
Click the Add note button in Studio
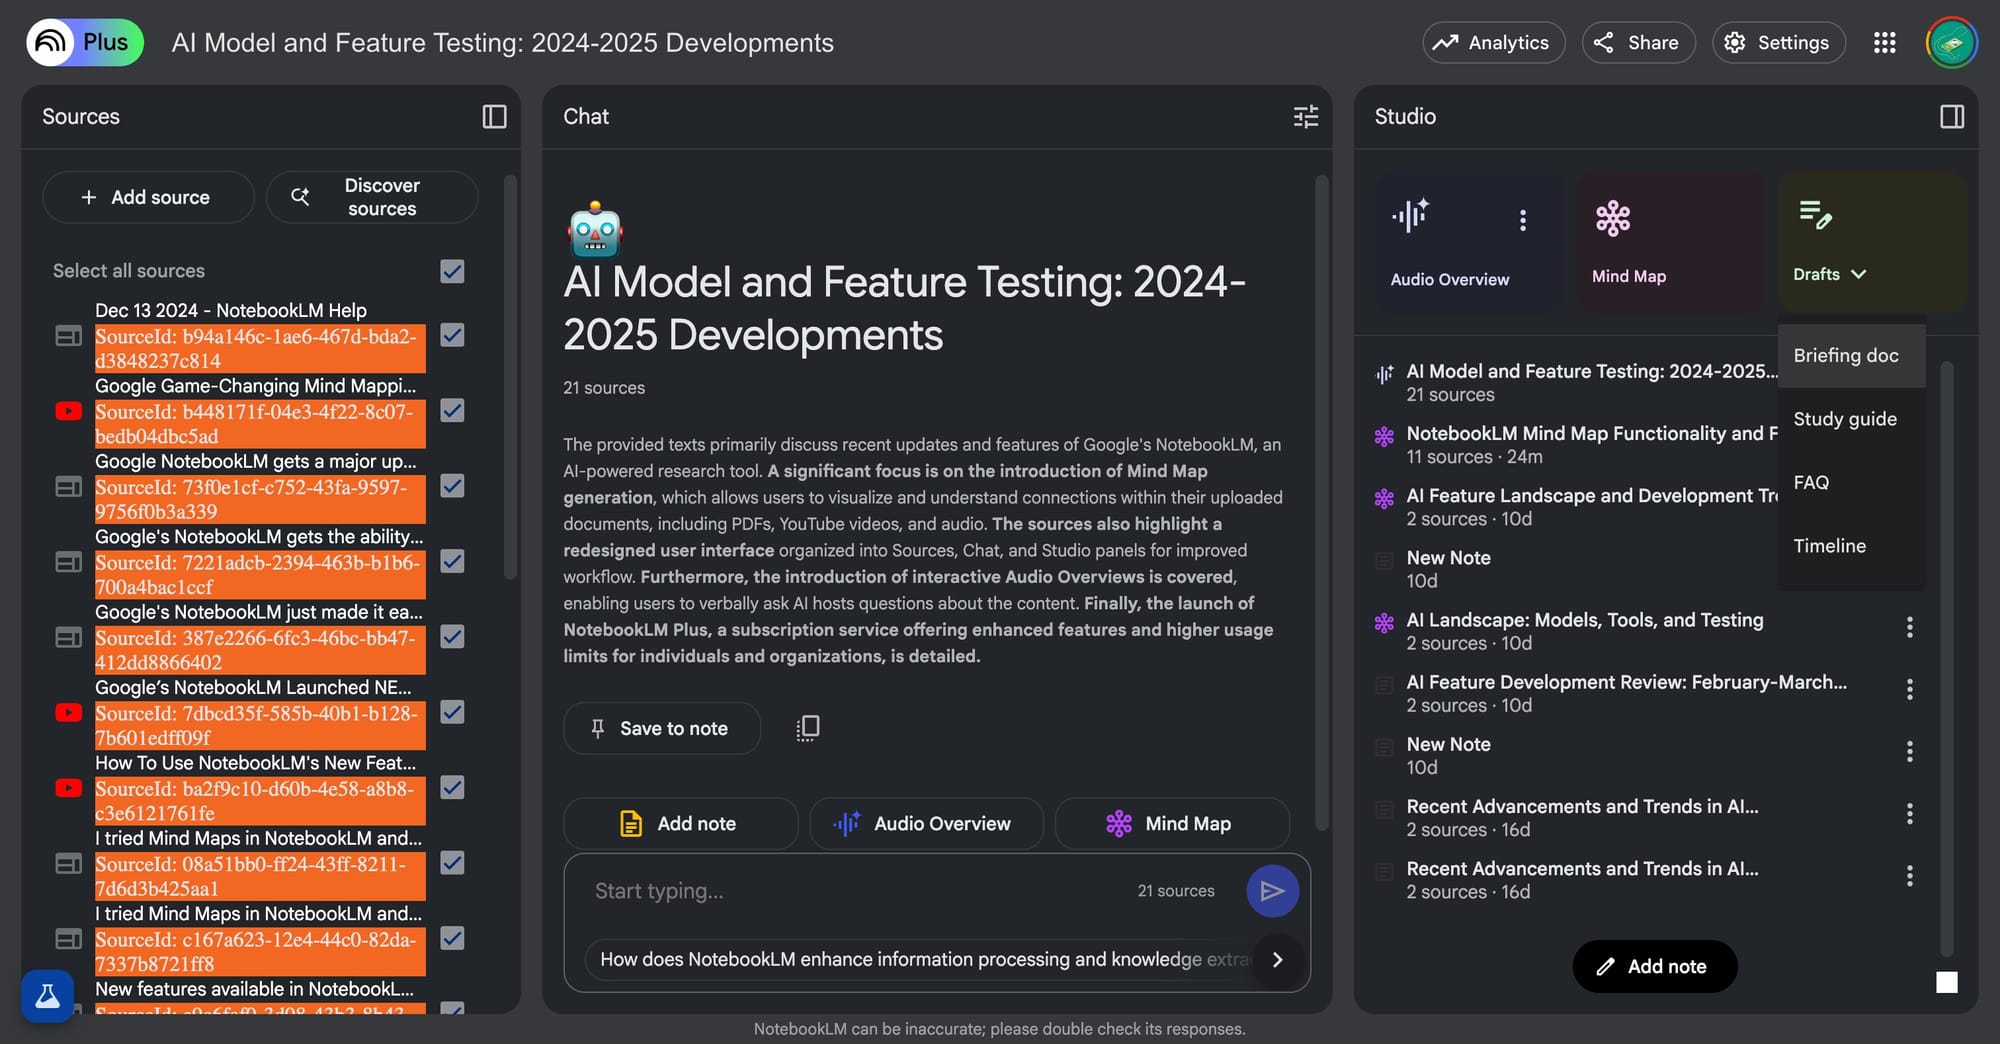[x=1655, y=966]
